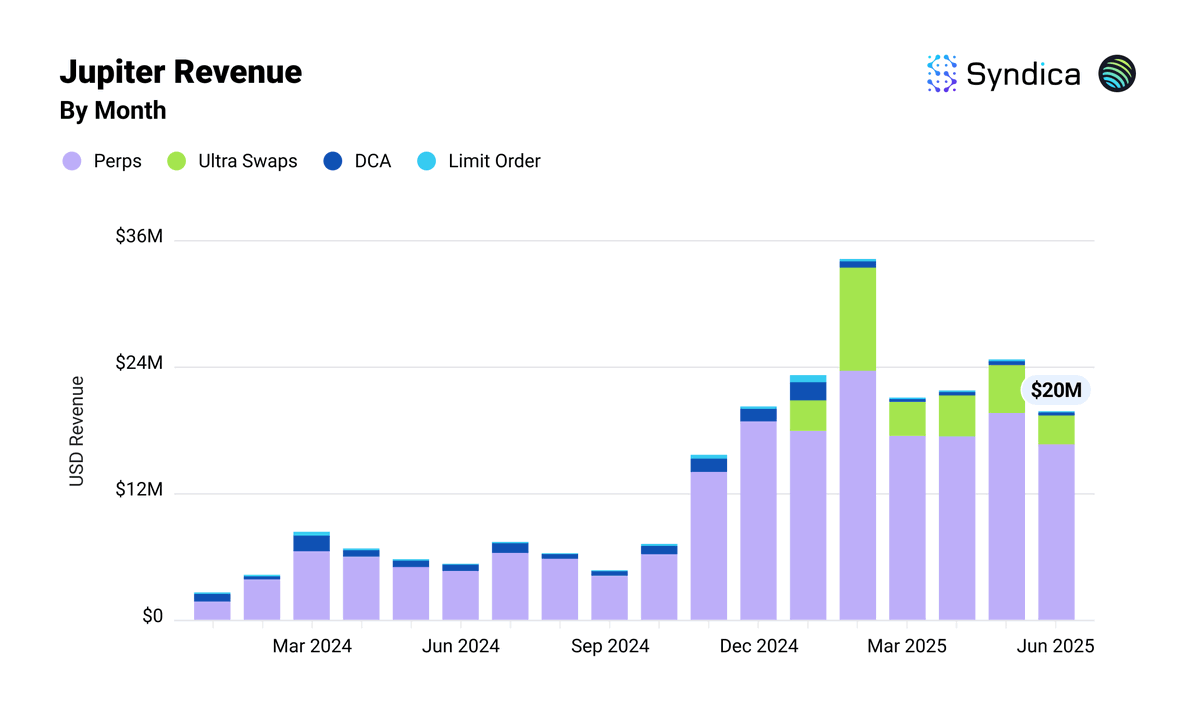Image resolution: width=1200 pixels, height=719 pixels.
Task: Click the Perps lavender legend dot
Action: (71, 161)
